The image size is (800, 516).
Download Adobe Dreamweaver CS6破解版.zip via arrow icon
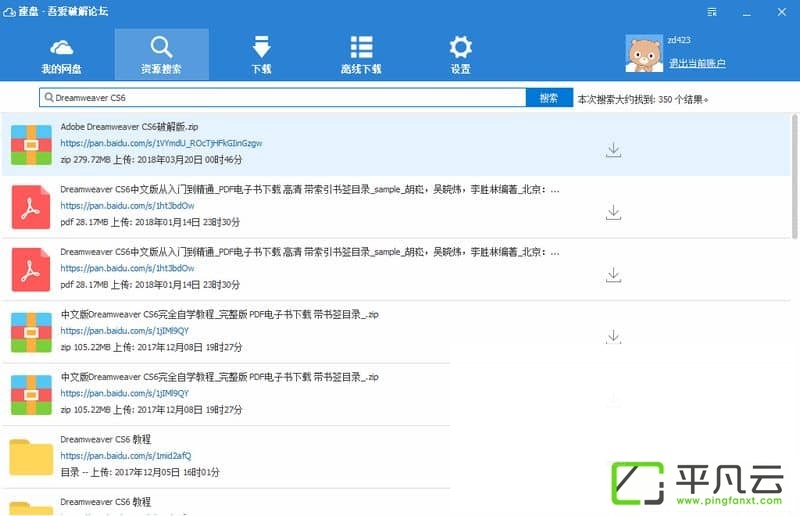[x=613, y=150]
